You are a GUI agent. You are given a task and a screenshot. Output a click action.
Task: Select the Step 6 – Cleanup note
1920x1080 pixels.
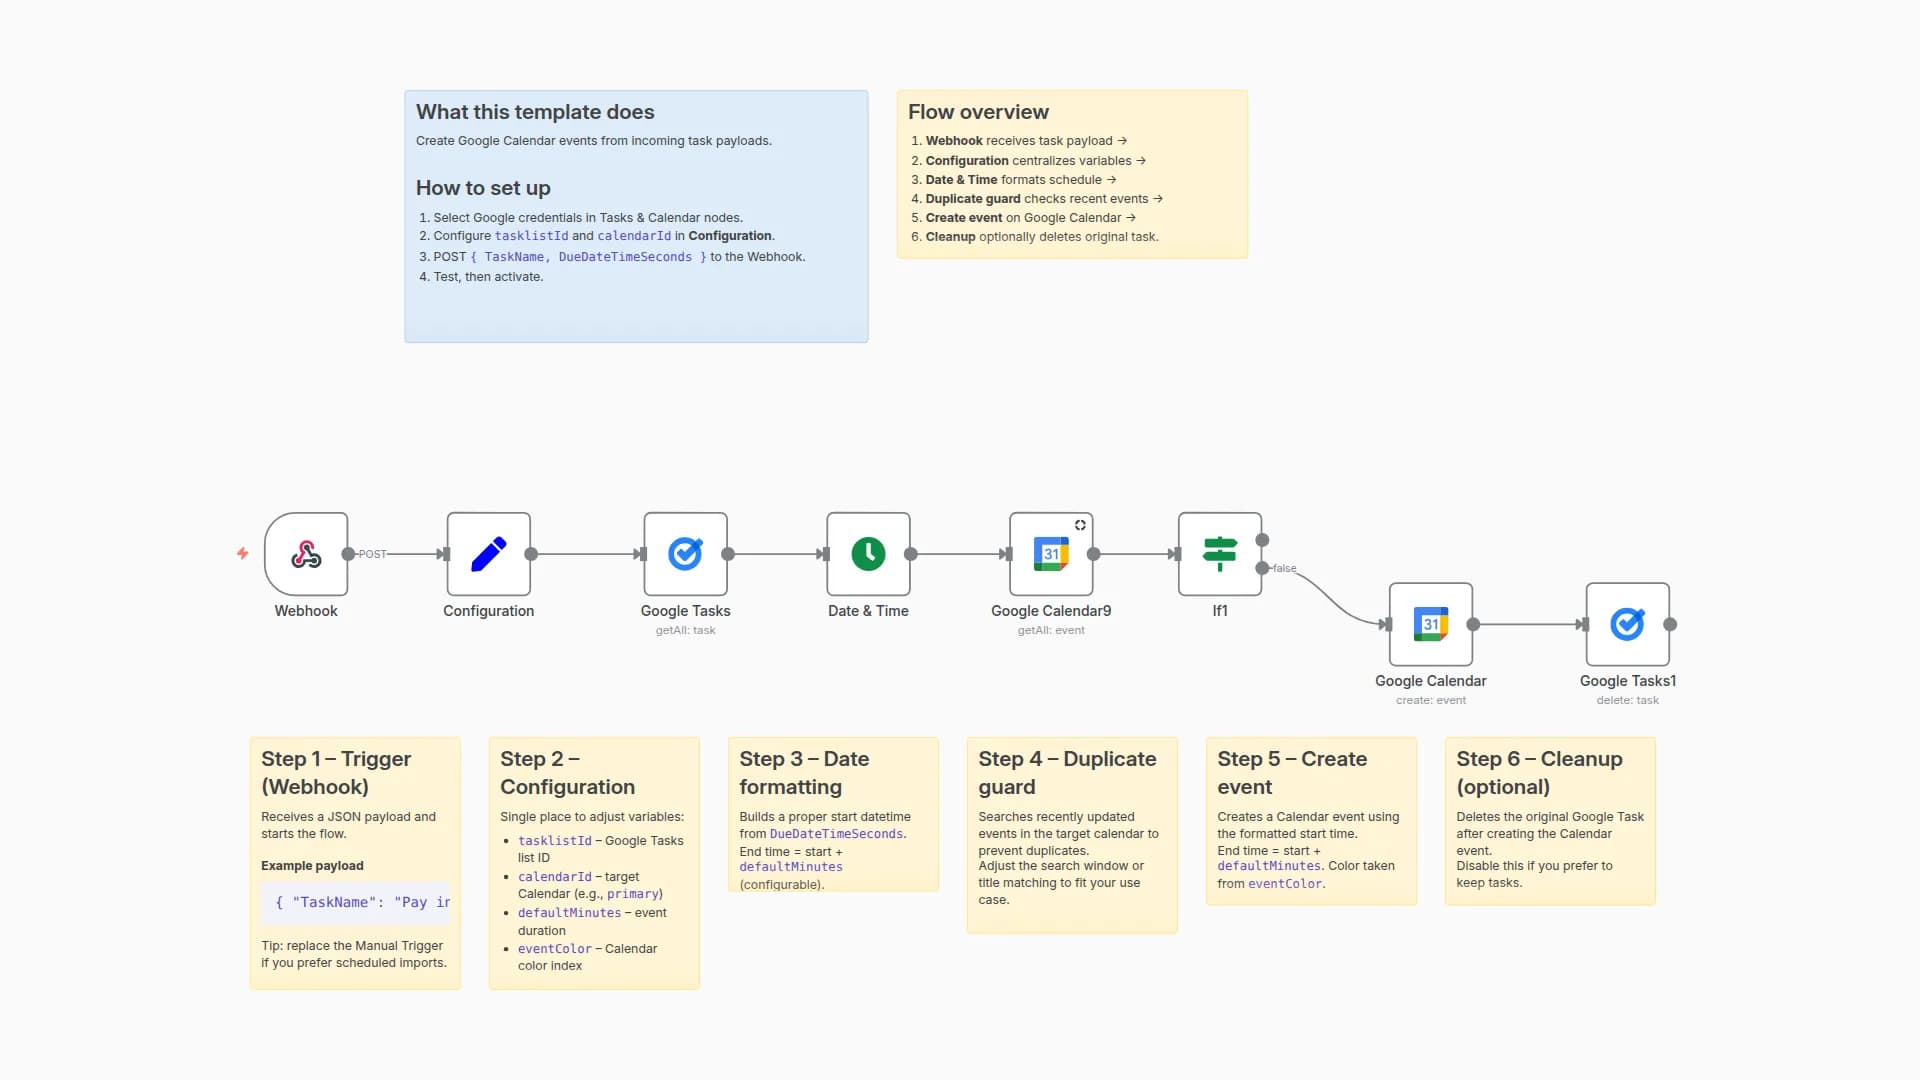[1549, 820]
